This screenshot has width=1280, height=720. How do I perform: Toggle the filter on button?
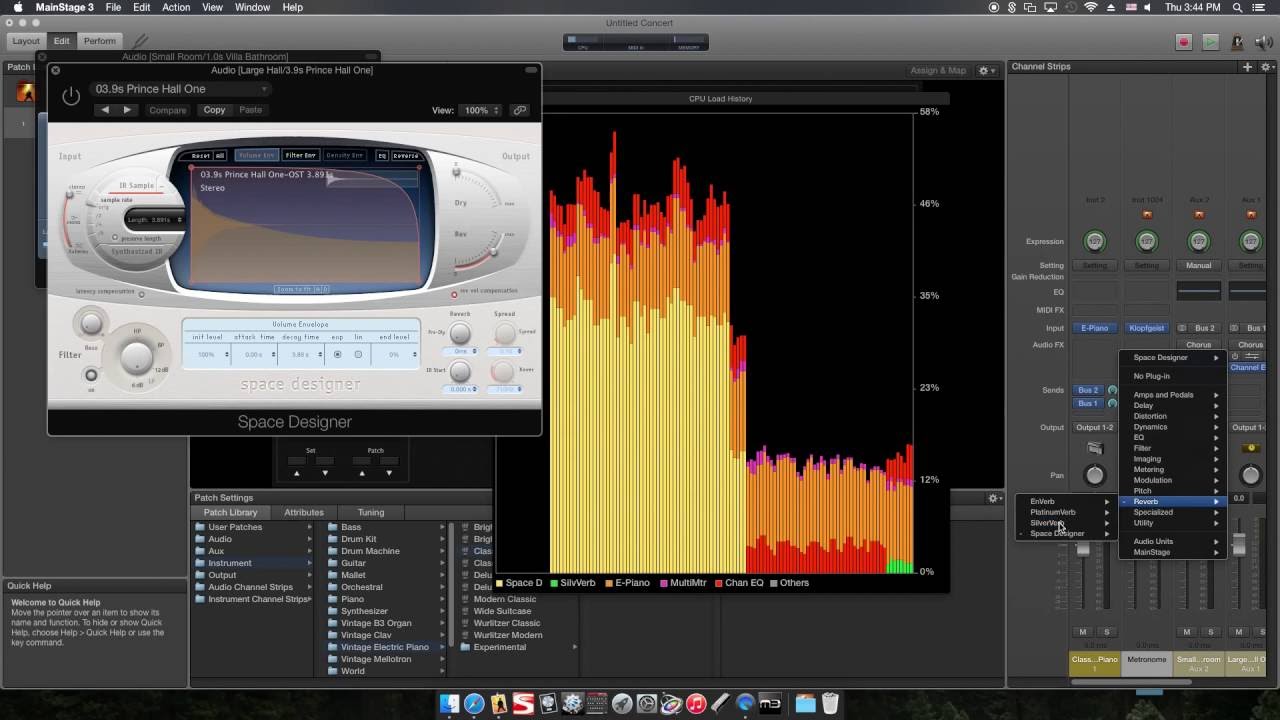click(91, 376)
